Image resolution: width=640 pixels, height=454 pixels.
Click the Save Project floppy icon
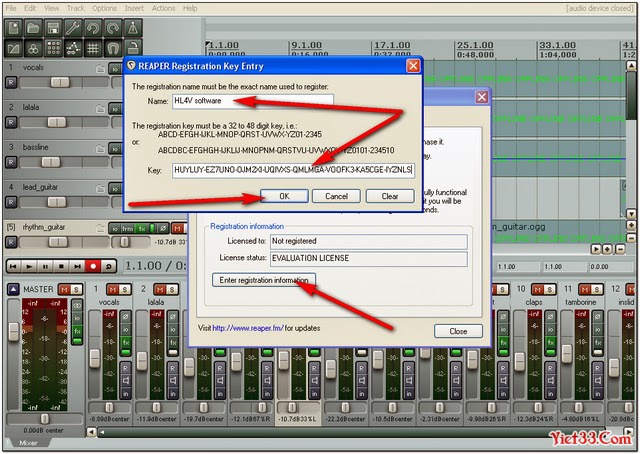coord(53,28)
